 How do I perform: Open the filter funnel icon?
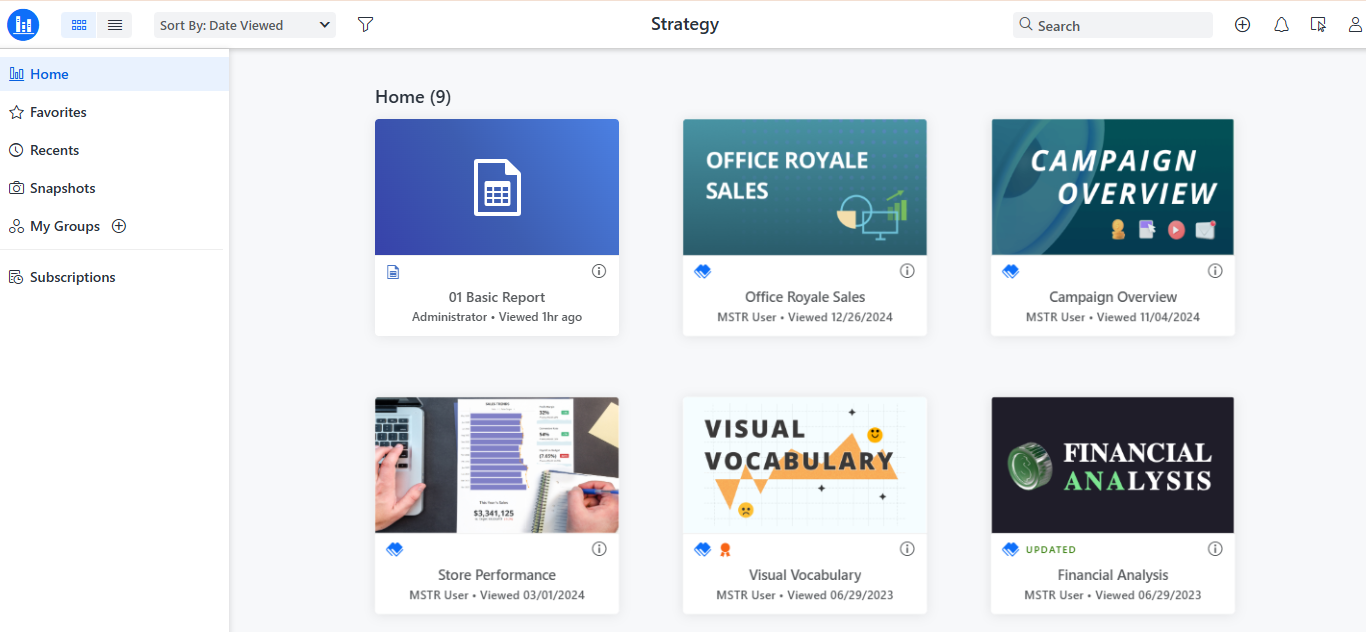(x=365, y=25)
